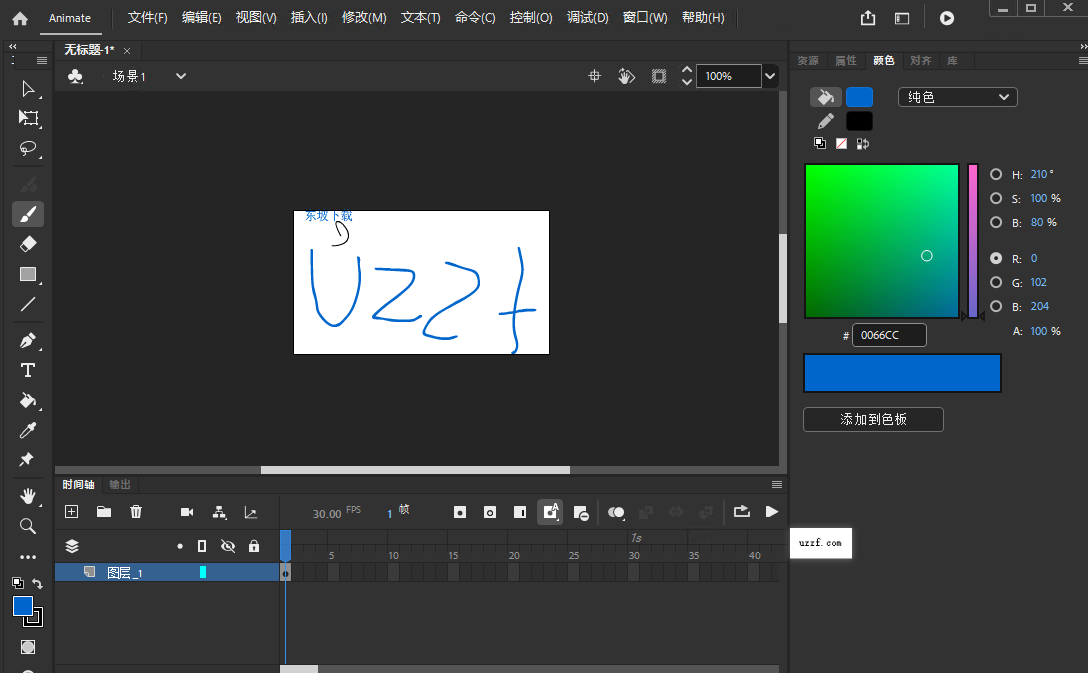This screenshot has height=673, width=1088.
Task: Hide layer 图层_1 with the eye column
Action: click(x=228, y=574)
